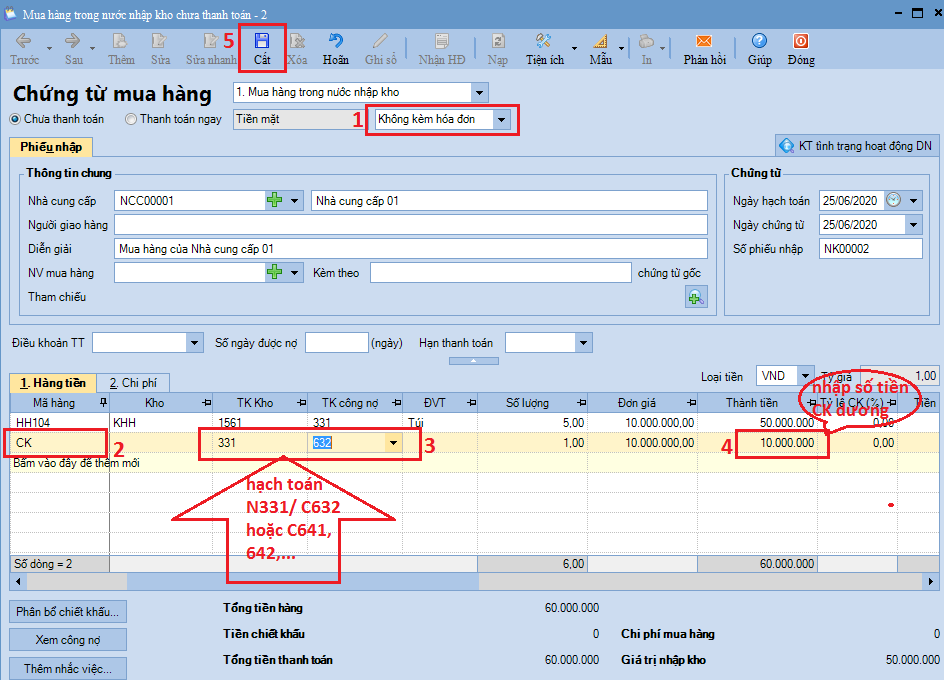Viewport: 944px width, 680px height.
Task: Expand Hạn thanh toán dropdown
Action: coord(583,343)
